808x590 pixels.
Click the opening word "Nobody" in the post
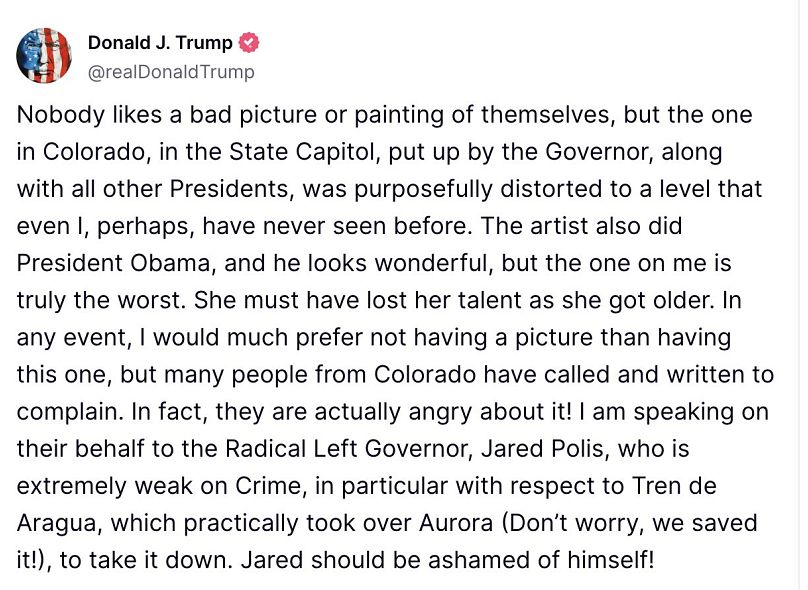[x=57, y=114]
